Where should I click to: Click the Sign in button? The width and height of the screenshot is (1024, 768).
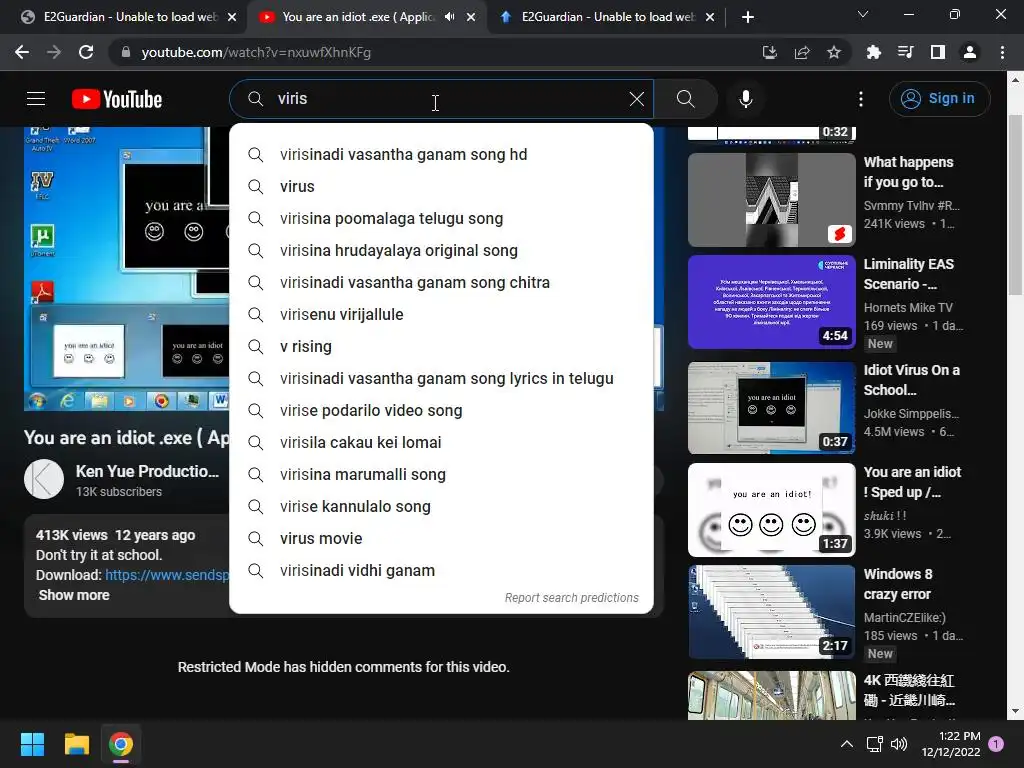point(939,99)
